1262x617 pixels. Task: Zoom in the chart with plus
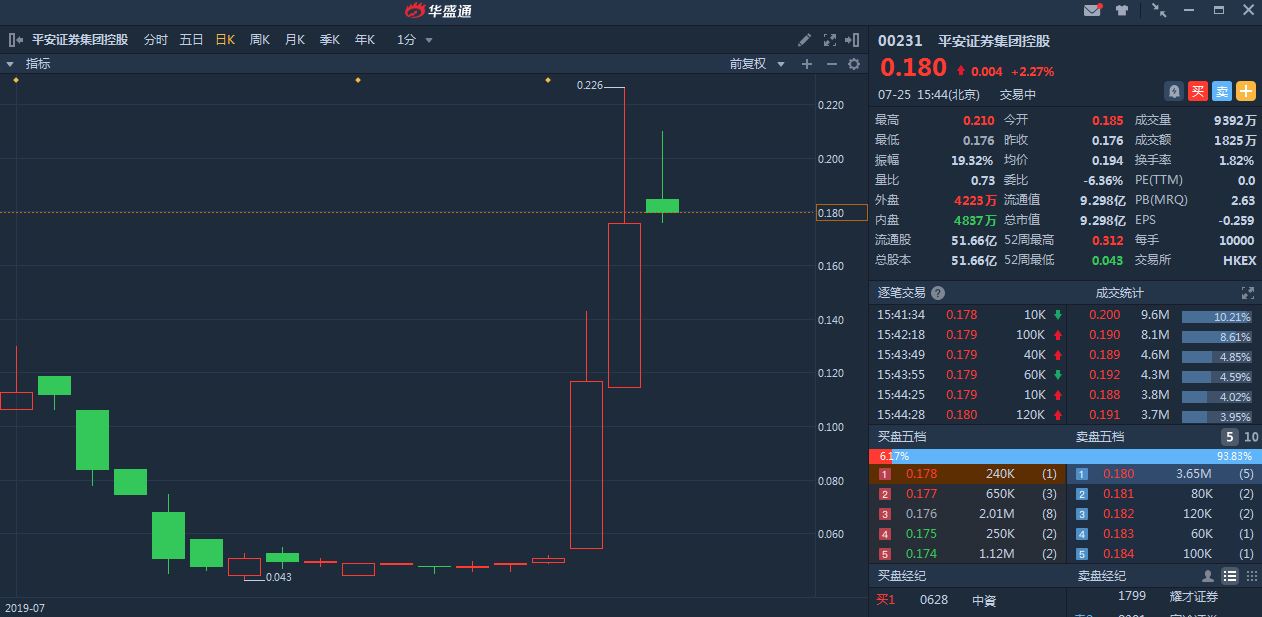pyautogui.click(x=807, y=64)
